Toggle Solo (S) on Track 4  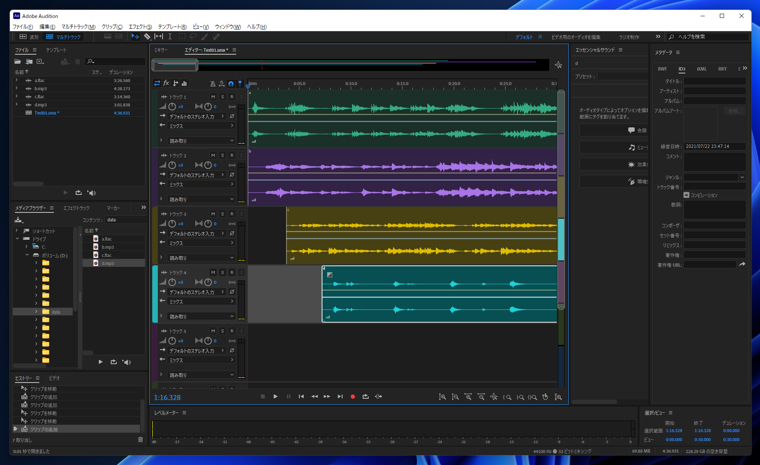222,273
